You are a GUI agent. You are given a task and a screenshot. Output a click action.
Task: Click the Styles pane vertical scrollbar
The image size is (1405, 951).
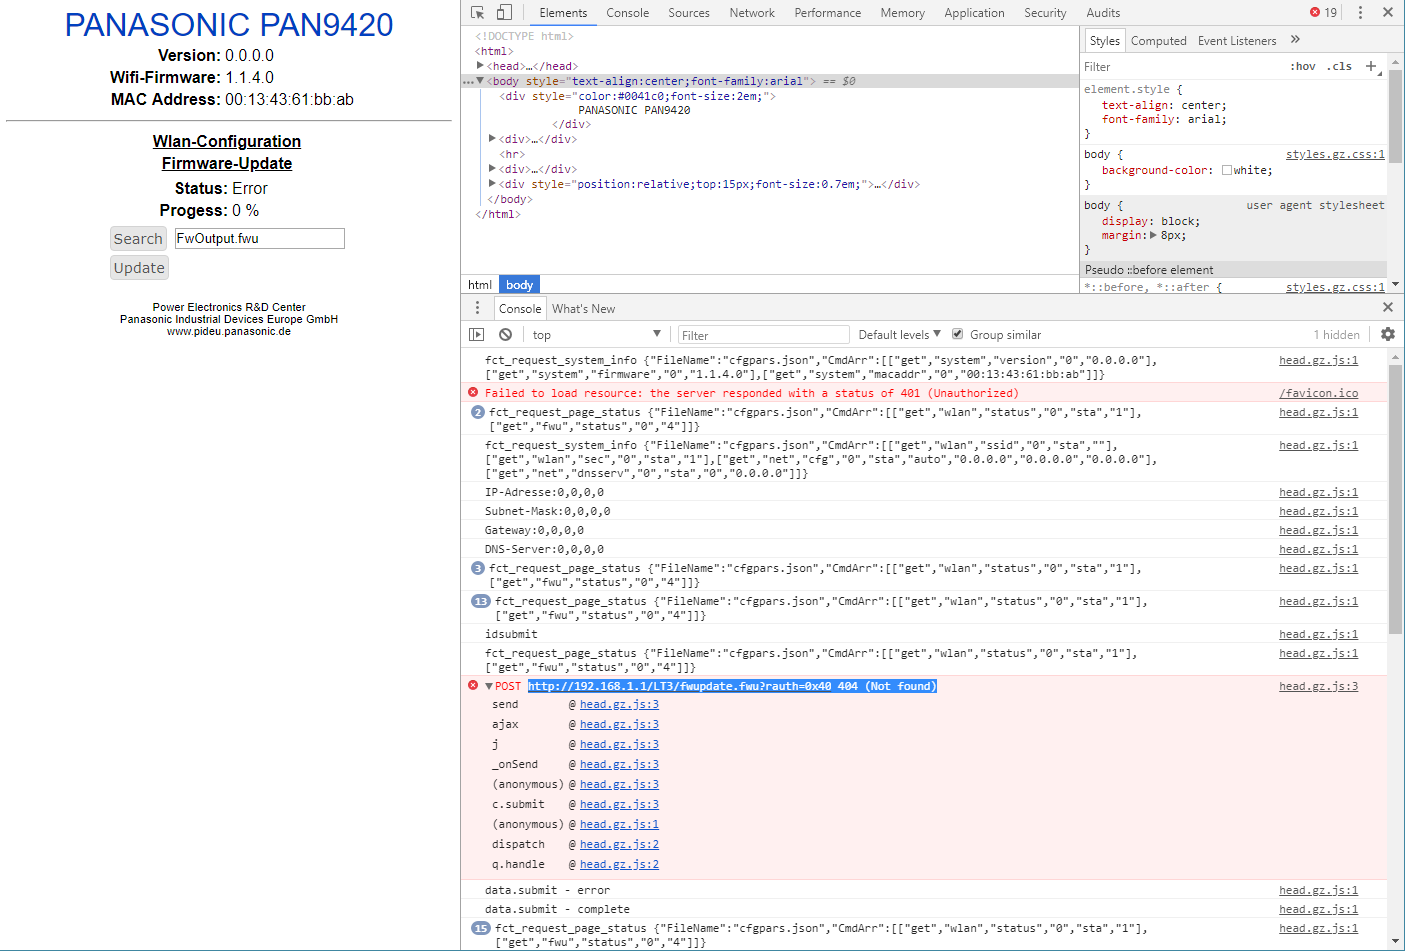click(1395, 116)
